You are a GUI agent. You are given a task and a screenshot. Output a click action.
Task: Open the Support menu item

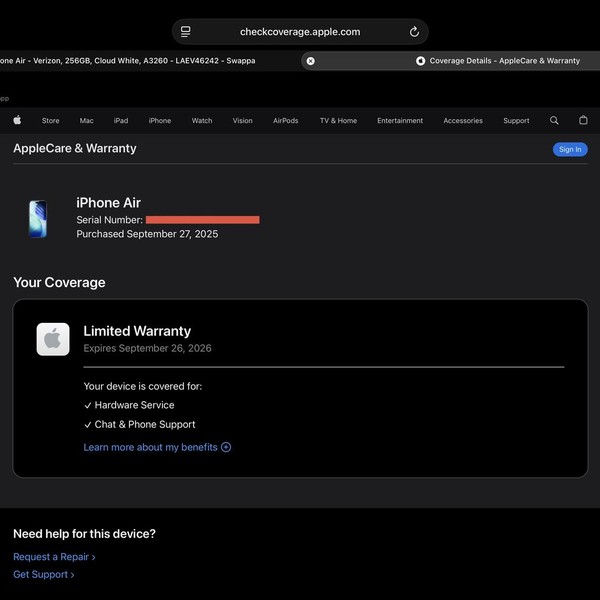tap(516, 121)
